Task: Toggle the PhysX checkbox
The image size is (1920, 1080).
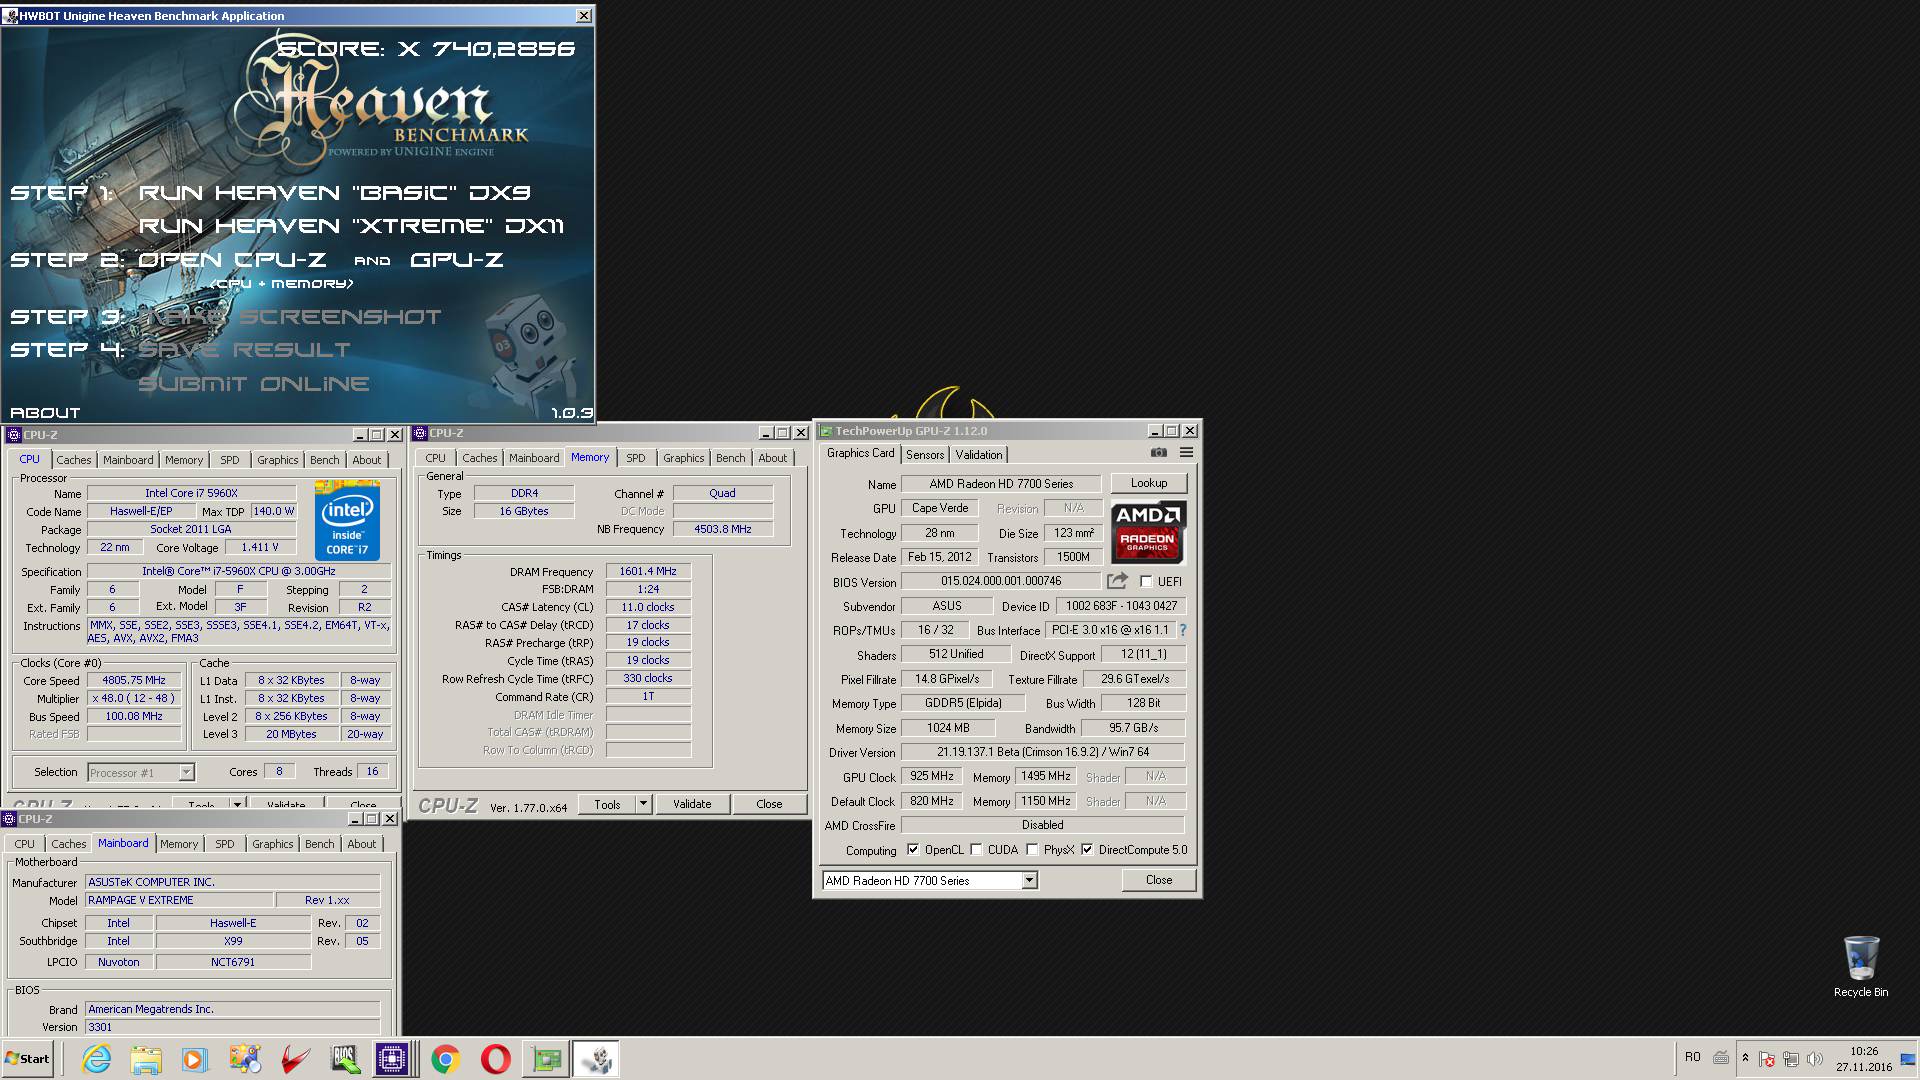Action: pyautogui.click(x=1032, y=850)
